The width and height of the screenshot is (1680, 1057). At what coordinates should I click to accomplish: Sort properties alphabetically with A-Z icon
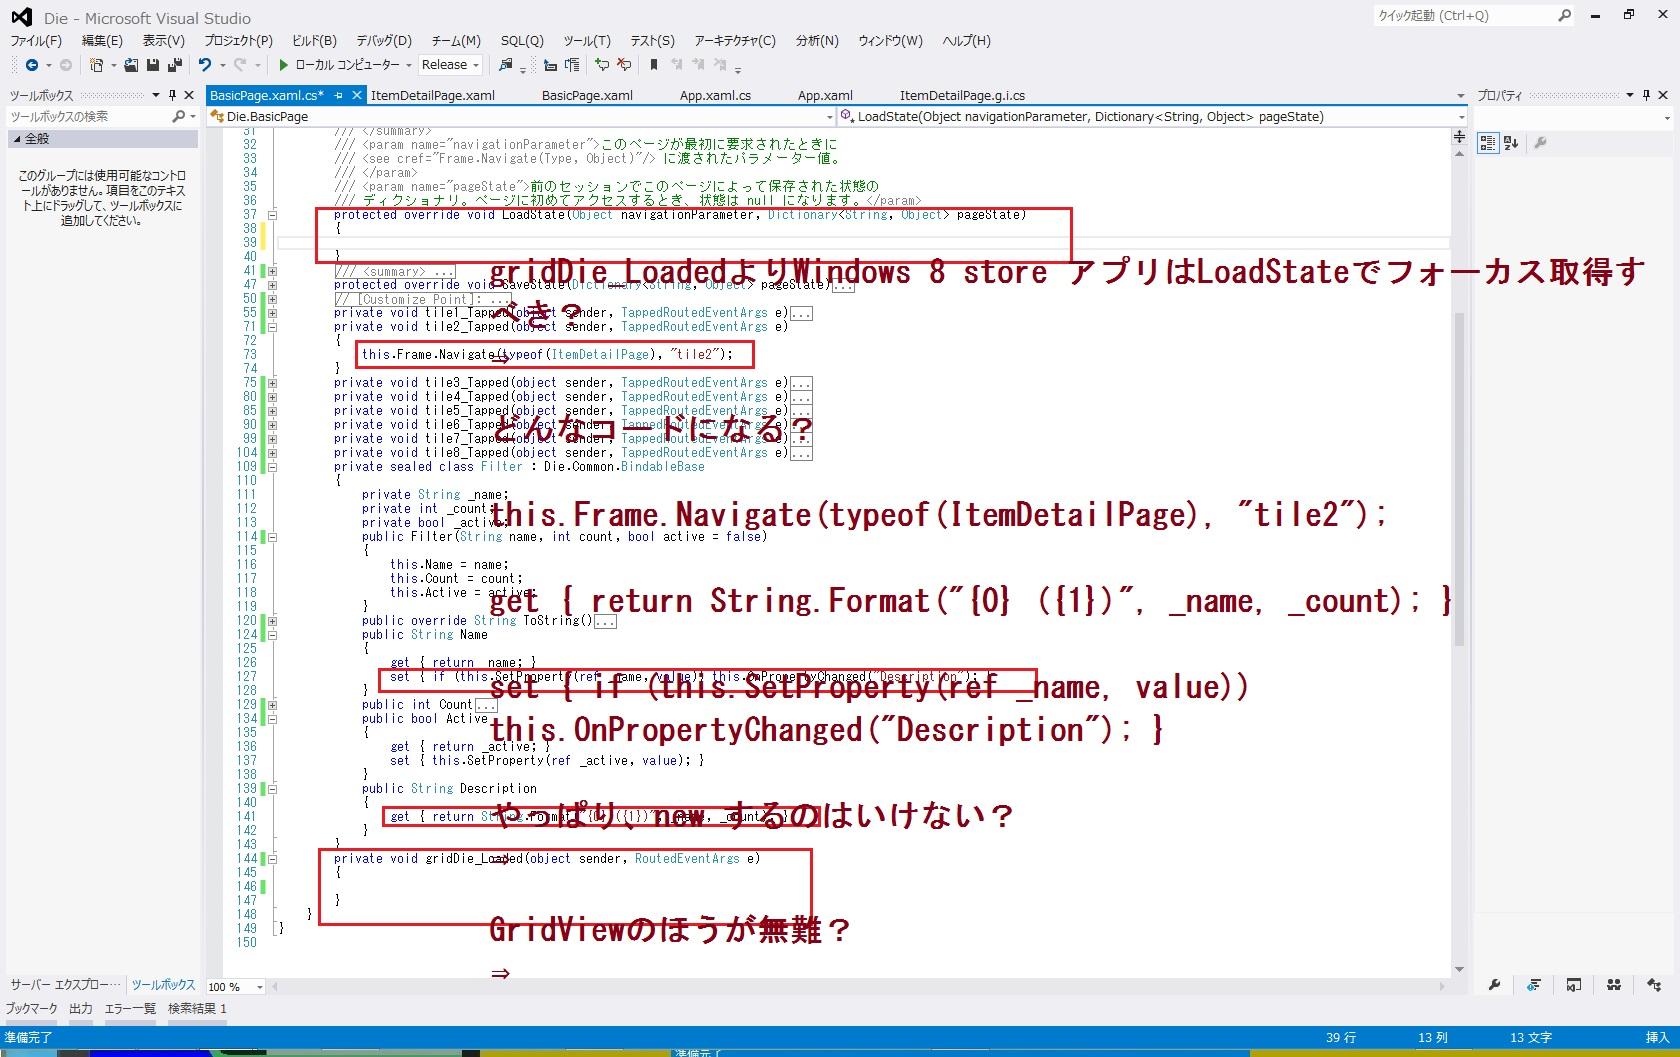(1511, 143)
